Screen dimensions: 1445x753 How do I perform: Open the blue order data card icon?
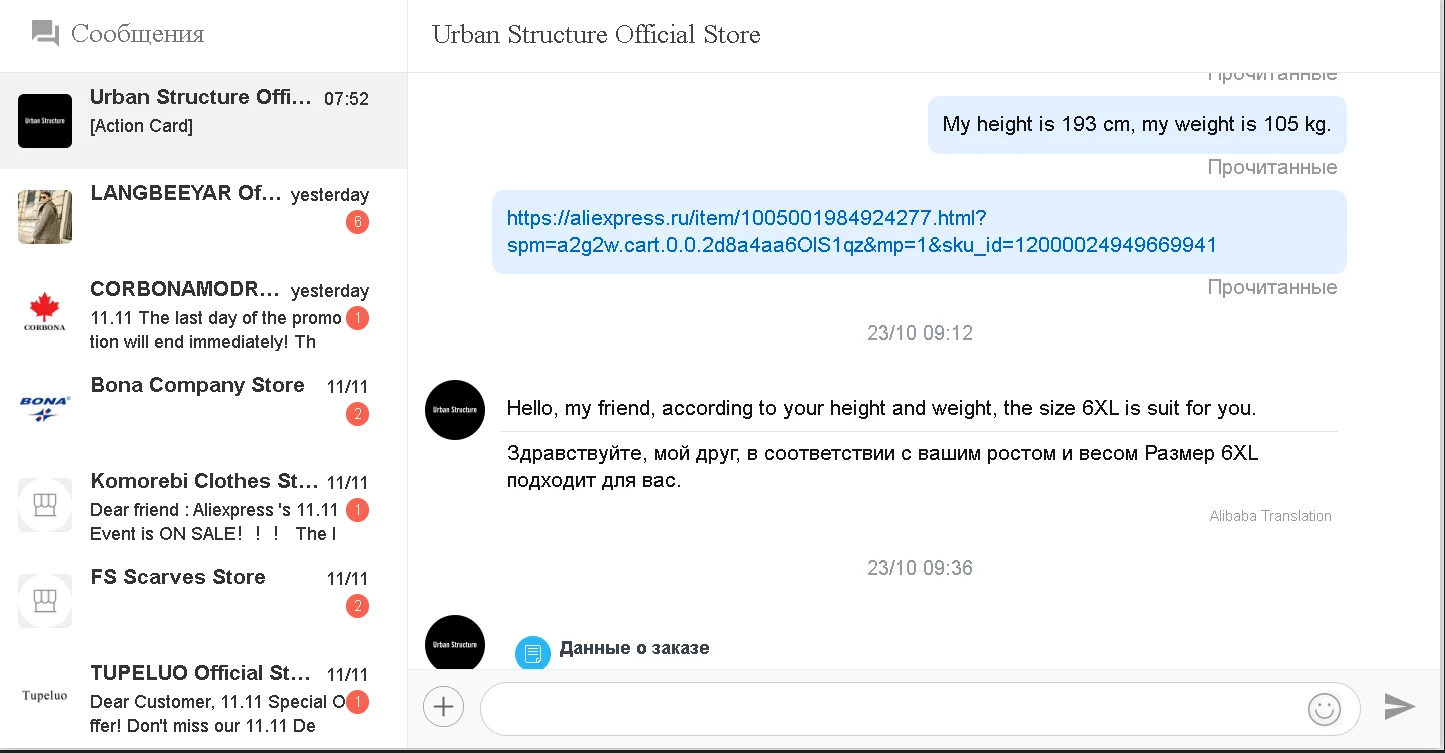point(533,653)
